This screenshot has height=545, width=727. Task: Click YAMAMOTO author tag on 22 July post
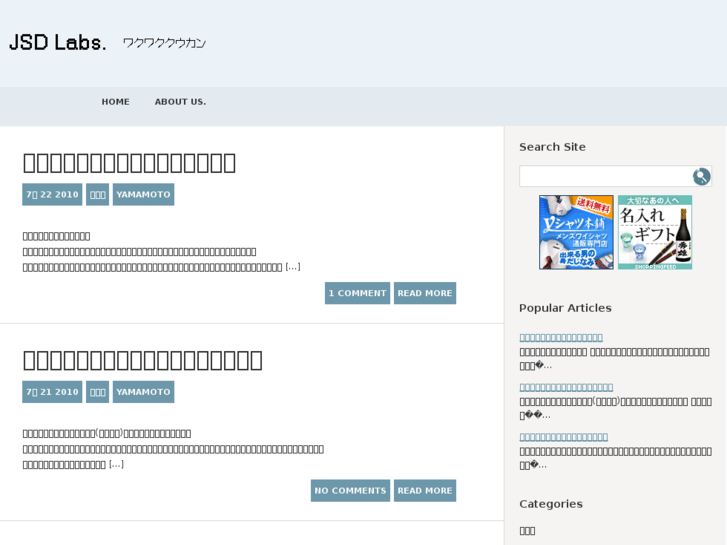point(143,194)
